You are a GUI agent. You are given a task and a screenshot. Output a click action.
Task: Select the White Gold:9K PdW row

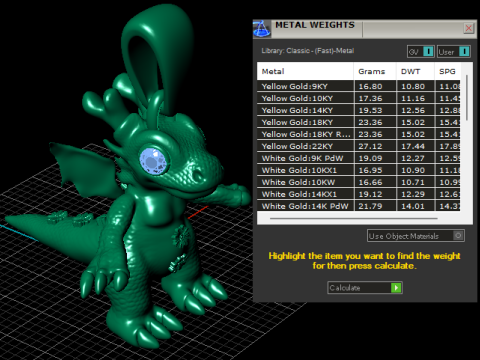click(359, 158)
